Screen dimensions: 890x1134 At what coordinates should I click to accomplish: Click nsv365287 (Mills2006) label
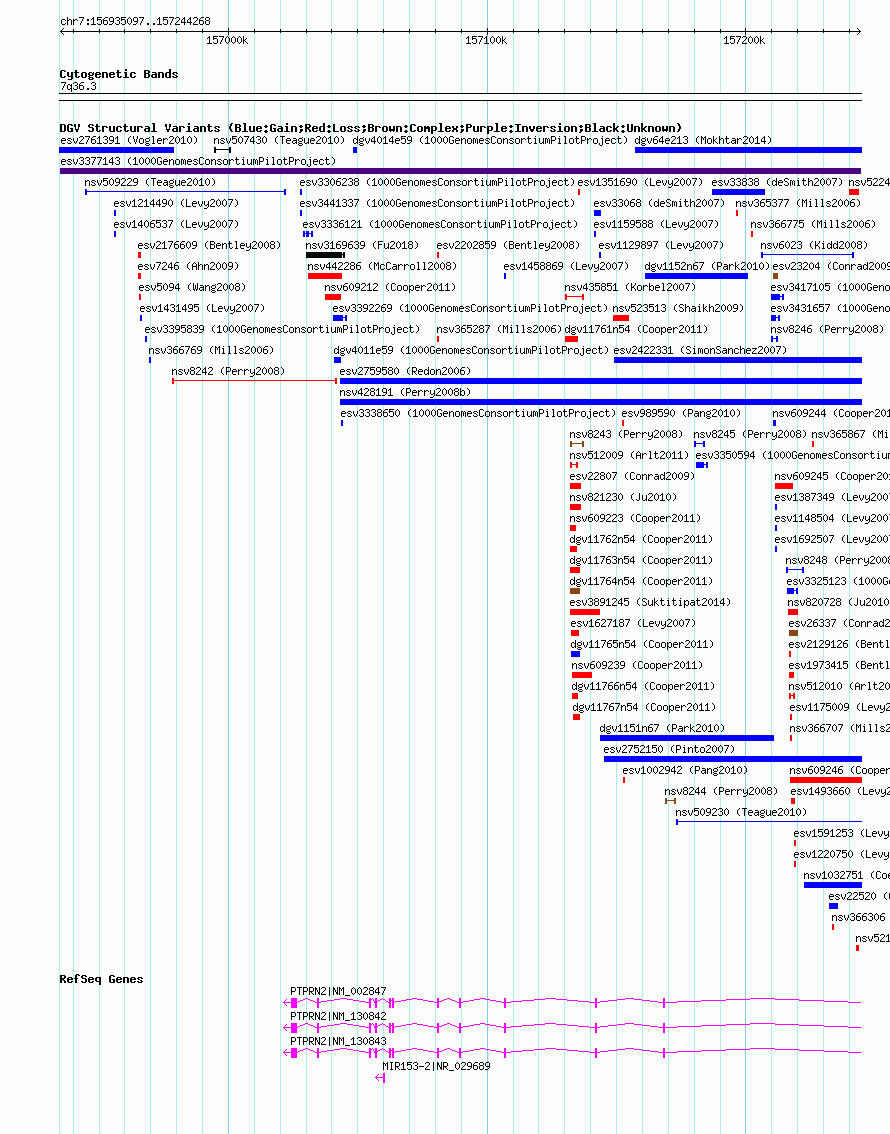click(500, 329)
